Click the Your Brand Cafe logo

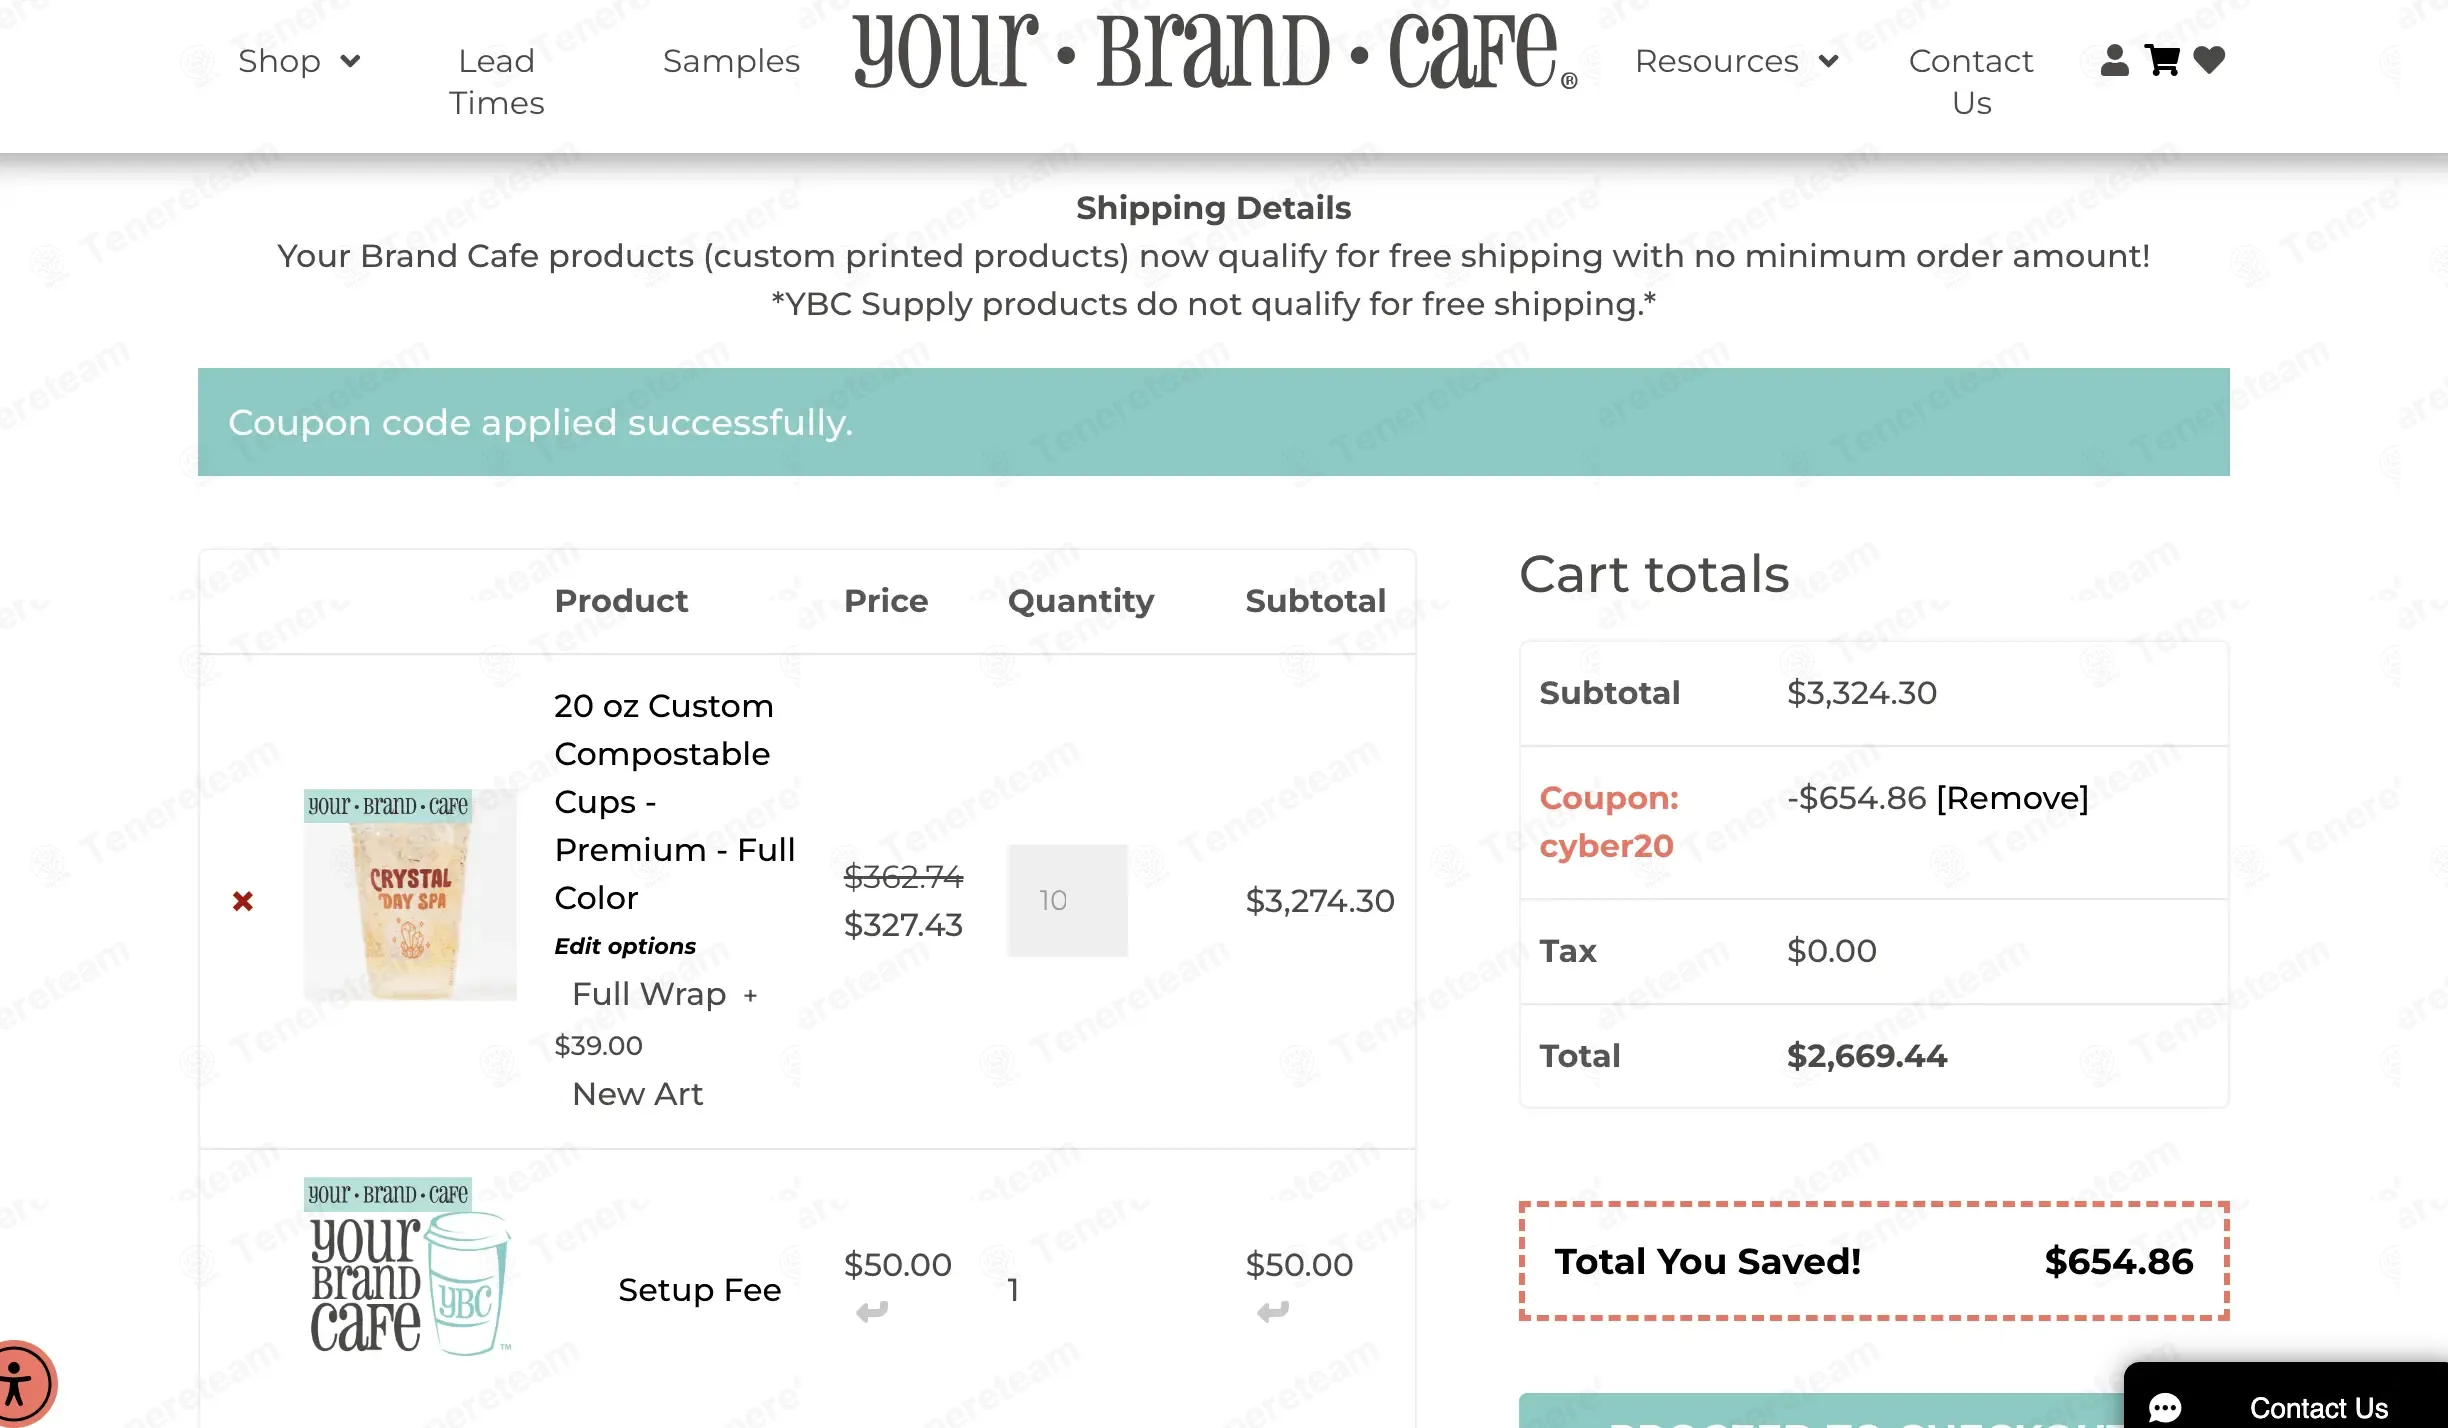1214,52
